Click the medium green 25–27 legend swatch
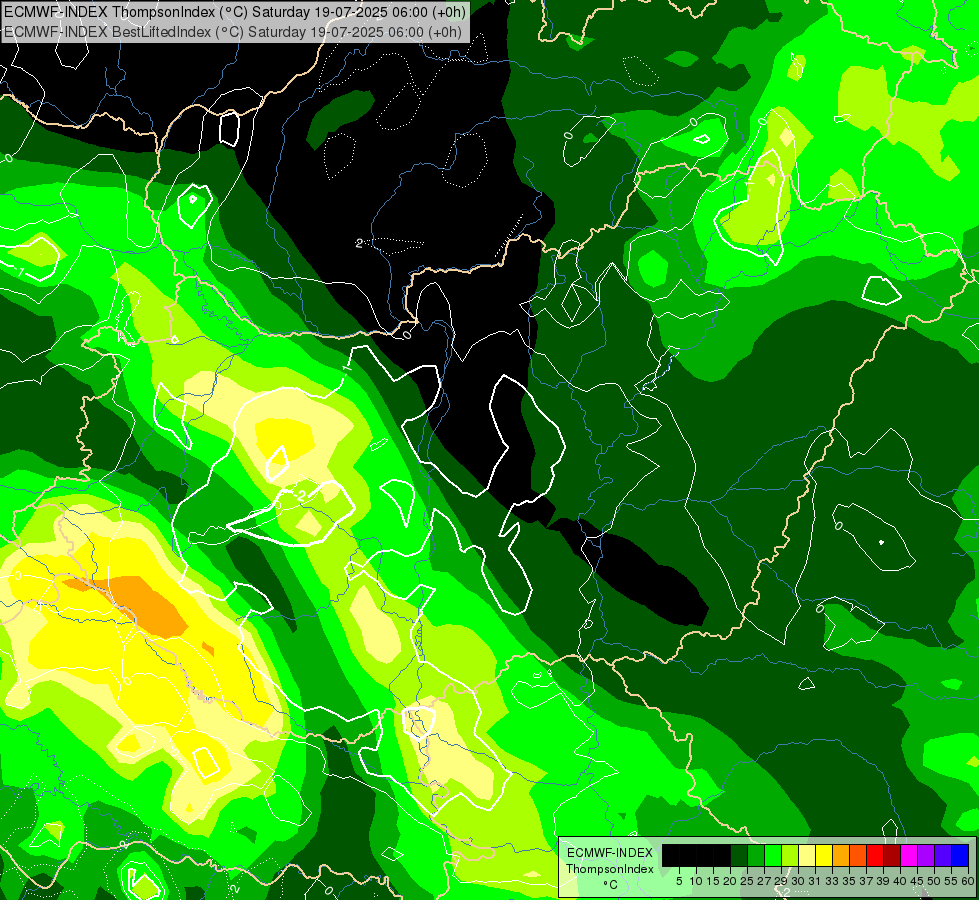The width and height of the screenshot is (979, 900). click(x=755, y=855)
